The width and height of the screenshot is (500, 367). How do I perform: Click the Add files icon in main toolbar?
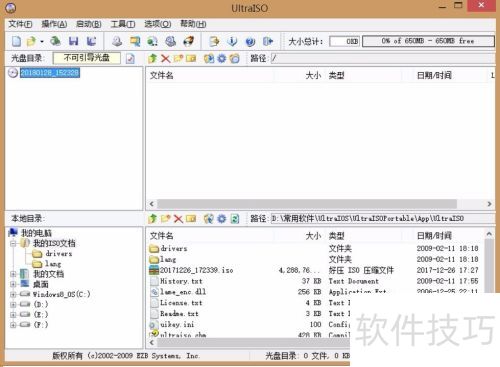tap(214, 41)
